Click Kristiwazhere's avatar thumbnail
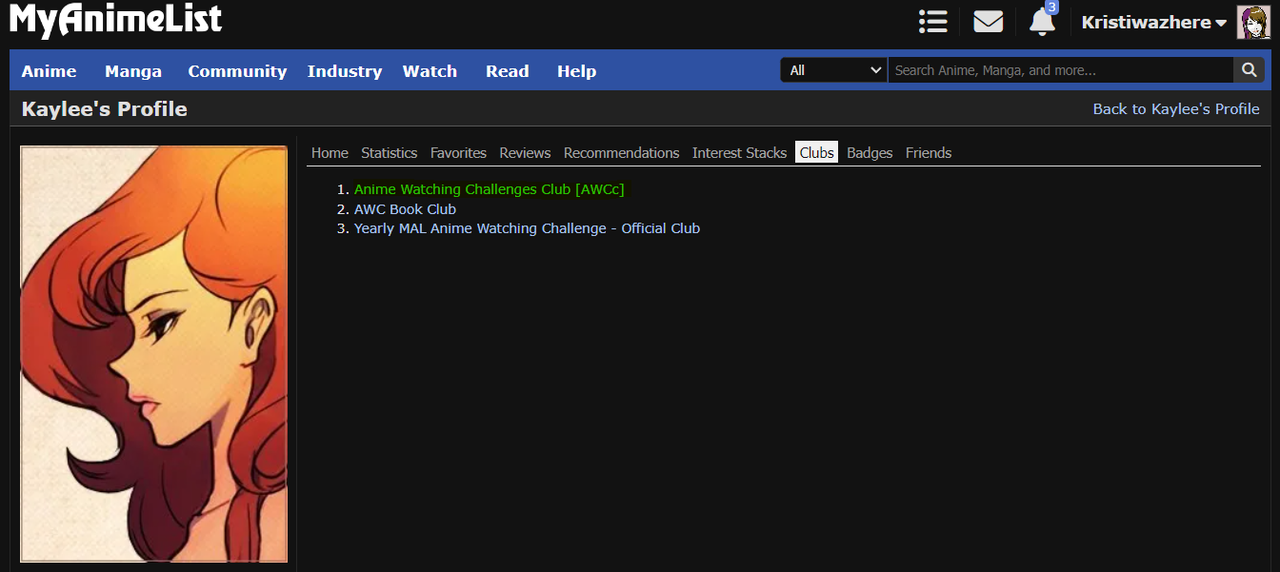This screenshot has height=572, width=1280. (1253, 22)
